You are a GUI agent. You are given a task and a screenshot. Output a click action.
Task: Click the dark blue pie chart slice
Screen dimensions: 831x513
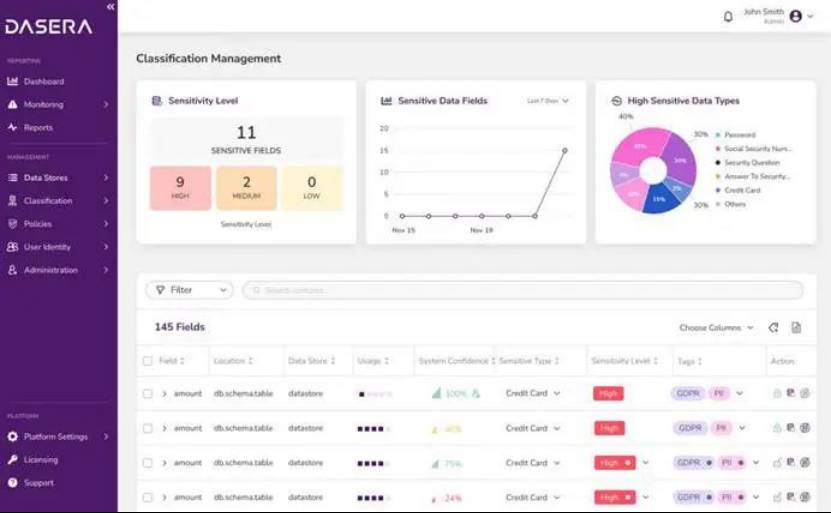point(659,198)
